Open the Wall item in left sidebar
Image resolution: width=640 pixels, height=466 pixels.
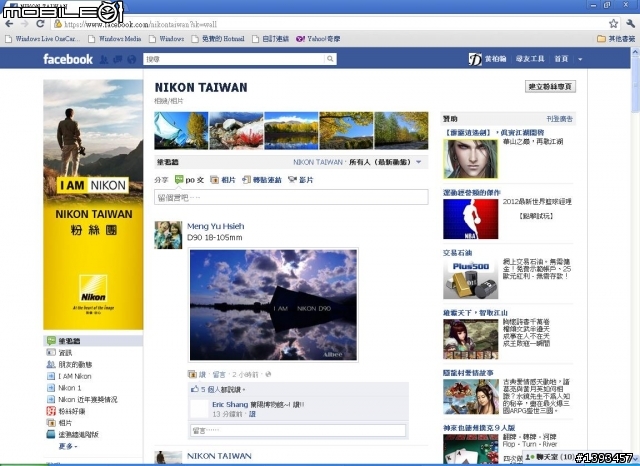93,341
